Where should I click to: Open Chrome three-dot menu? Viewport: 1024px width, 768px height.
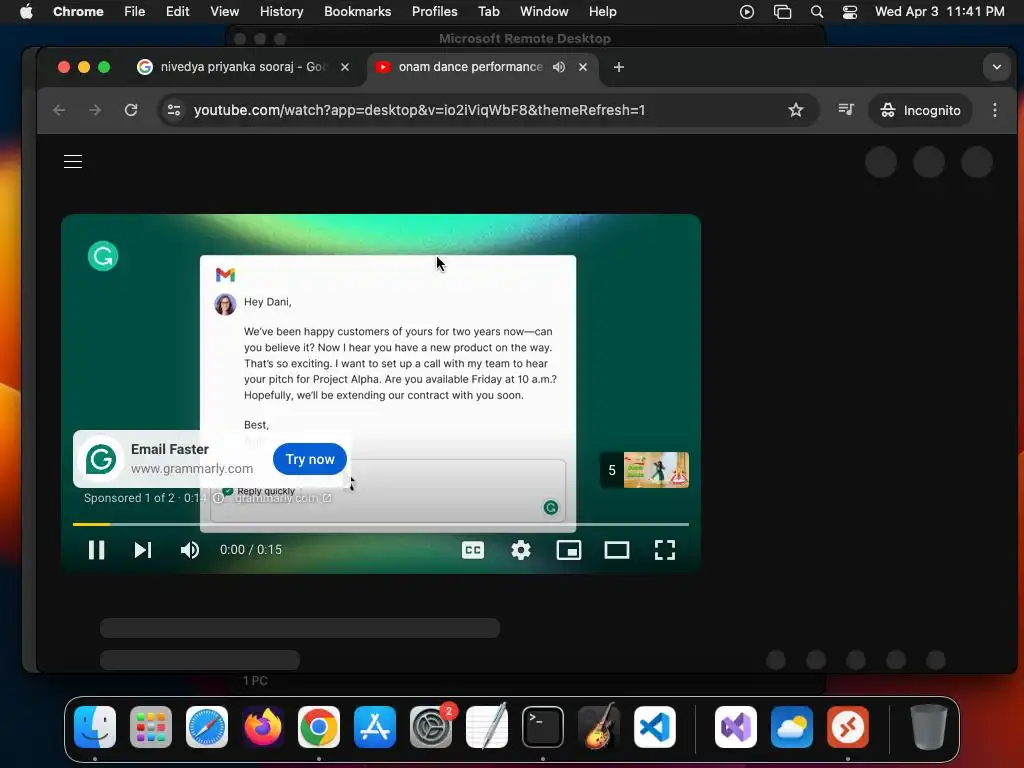[x=995, y=110]
